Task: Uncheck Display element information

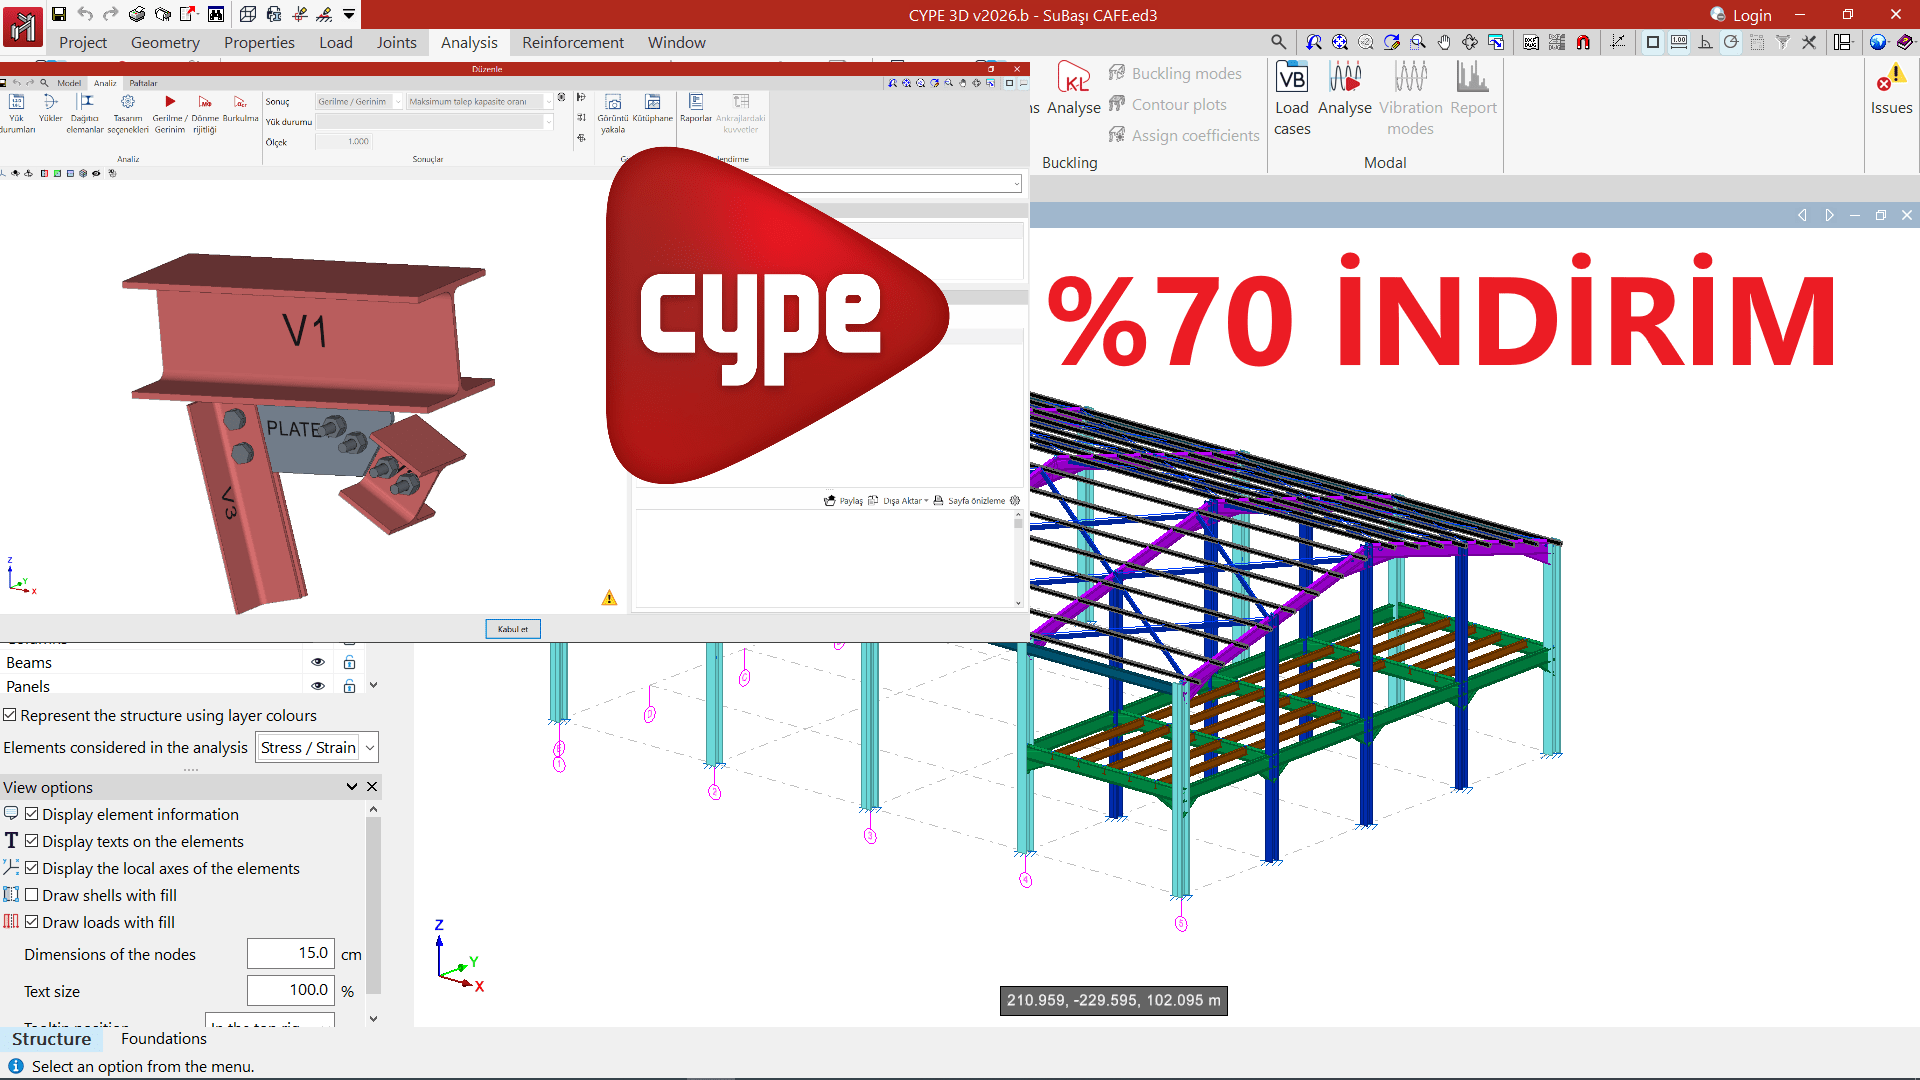Action: click(x=32, y=814)
